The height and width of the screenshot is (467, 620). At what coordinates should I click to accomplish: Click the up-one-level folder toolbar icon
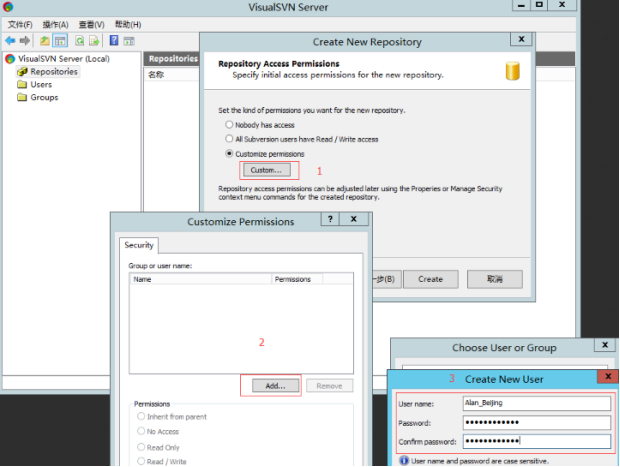point(45,40)
